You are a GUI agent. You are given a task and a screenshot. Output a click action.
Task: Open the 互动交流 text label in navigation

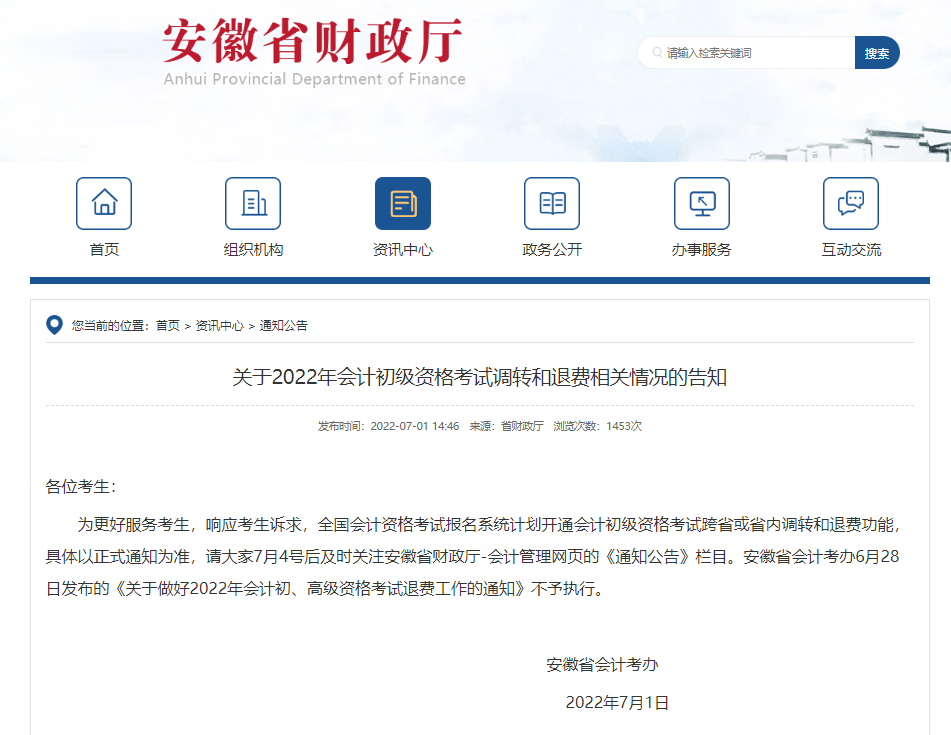click(x=851, y=250)
